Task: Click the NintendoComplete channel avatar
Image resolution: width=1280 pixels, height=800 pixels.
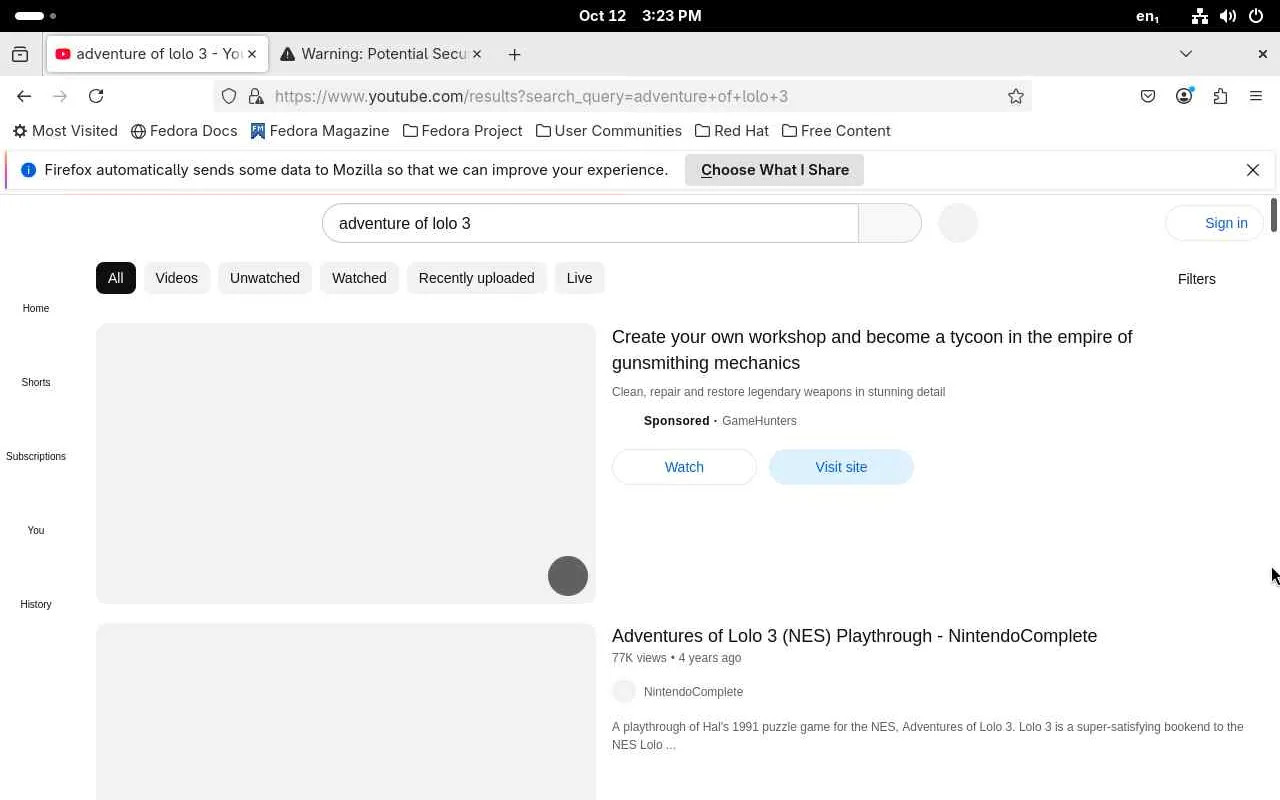Action: click(x=624, y=691)
